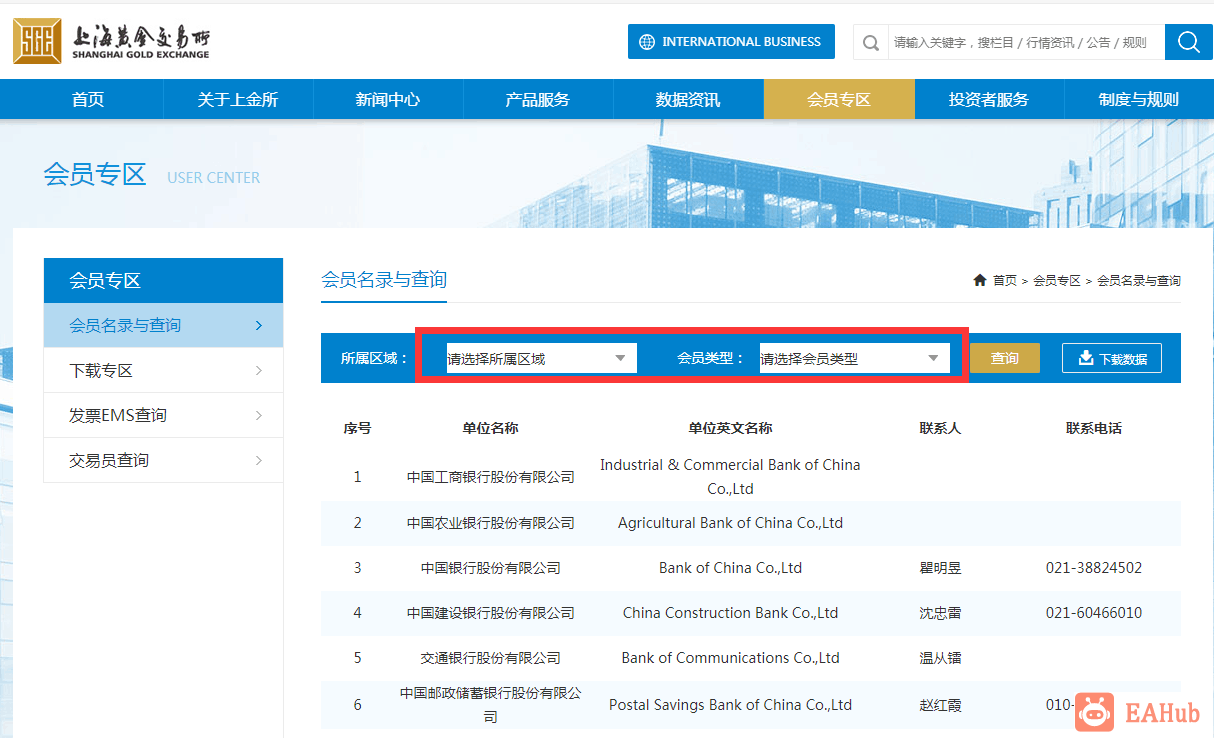Click chevron next to 交易员查询
Screen dimensions: 1214x738
pyautogui.click(x=259, y=460)
